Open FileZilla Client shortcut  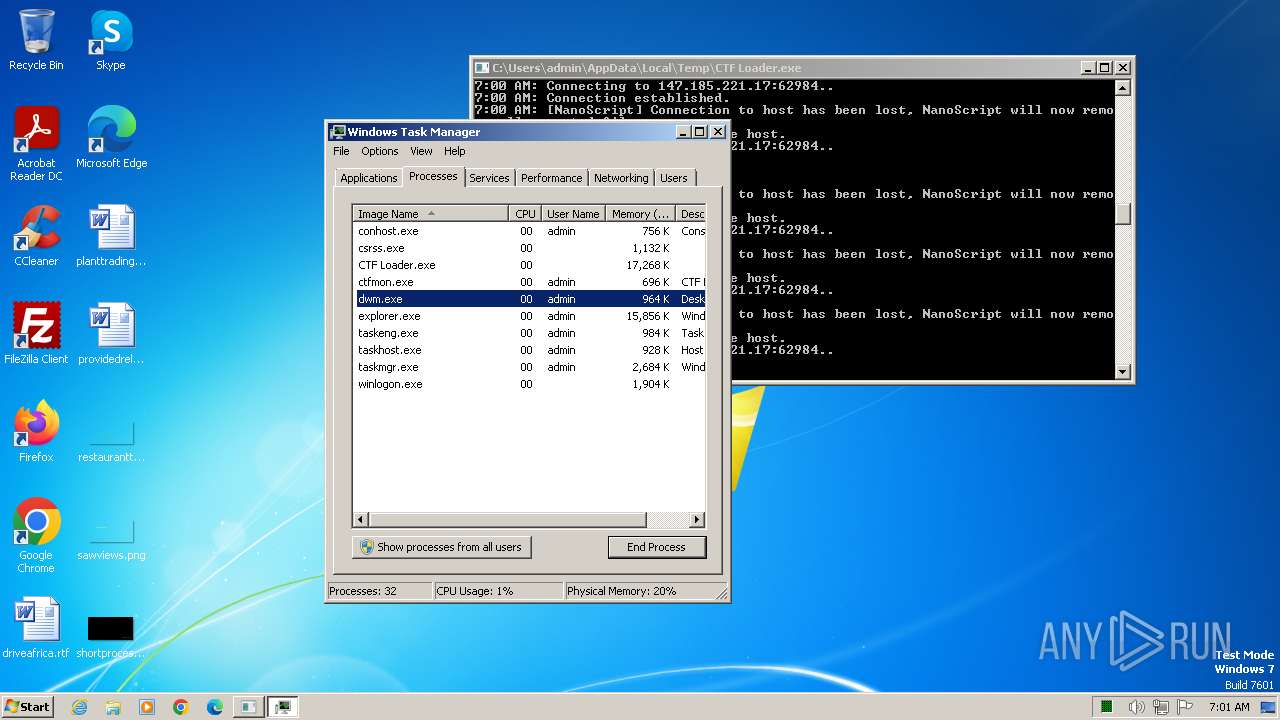[36, 334]
